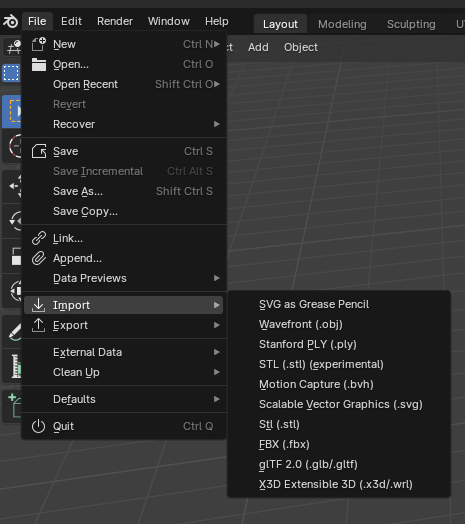This screenshot has width=465, height=524.
Task: Expand the Clean Up submenu
Action: [x=124, y=372]
